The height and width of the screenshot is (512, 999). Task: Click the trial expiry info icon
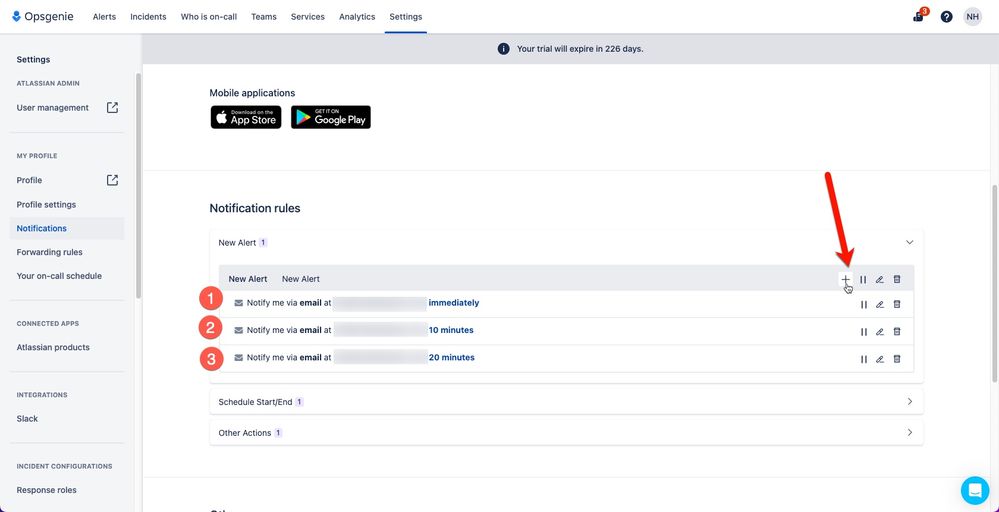point(503,49)
